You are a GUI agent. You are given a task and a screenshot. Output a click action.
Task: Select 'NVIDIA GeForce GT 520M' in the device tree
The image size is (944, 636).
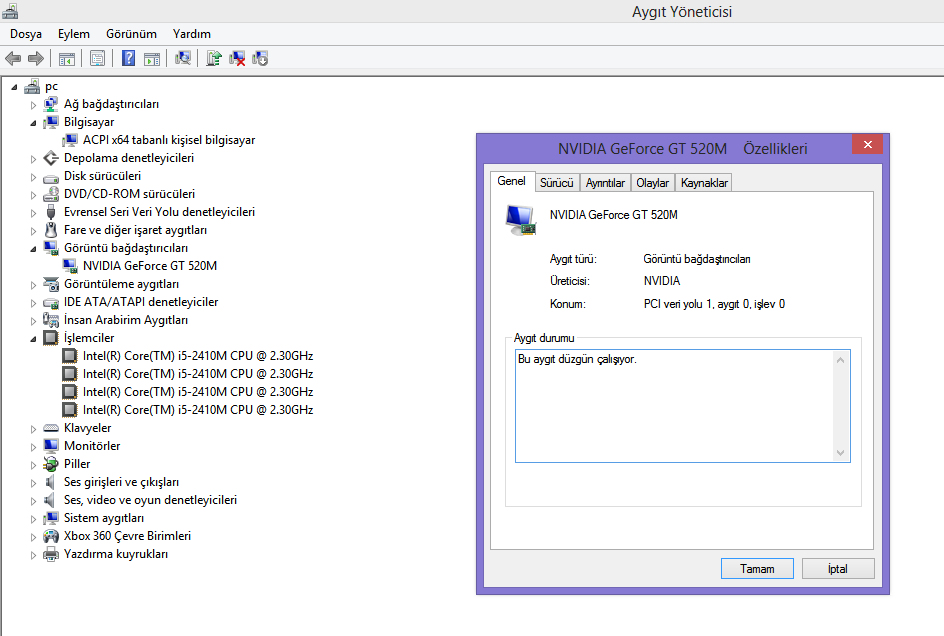(150, 266)
